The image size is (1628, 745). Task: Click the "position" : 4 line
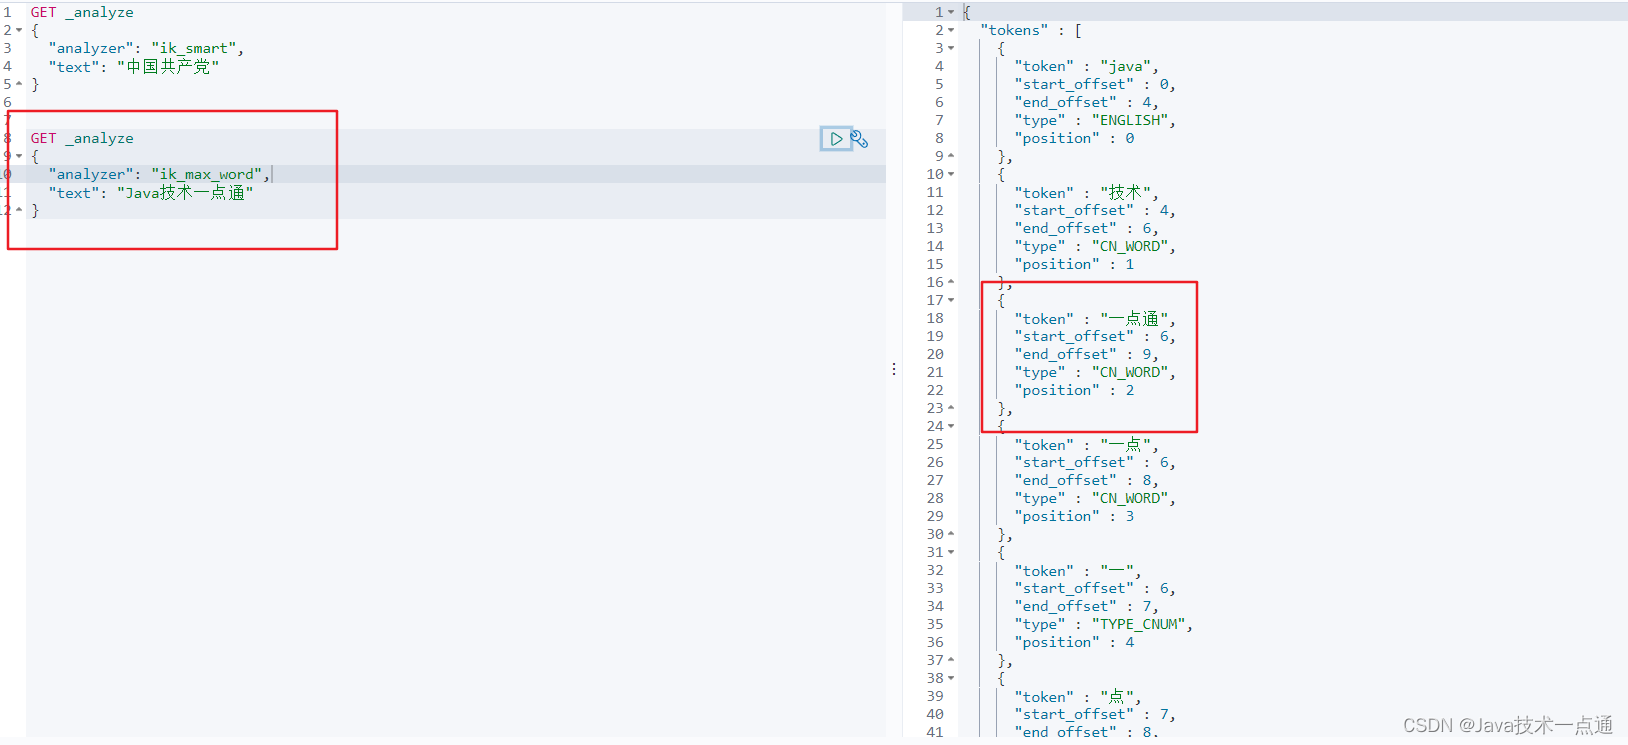1074,642
